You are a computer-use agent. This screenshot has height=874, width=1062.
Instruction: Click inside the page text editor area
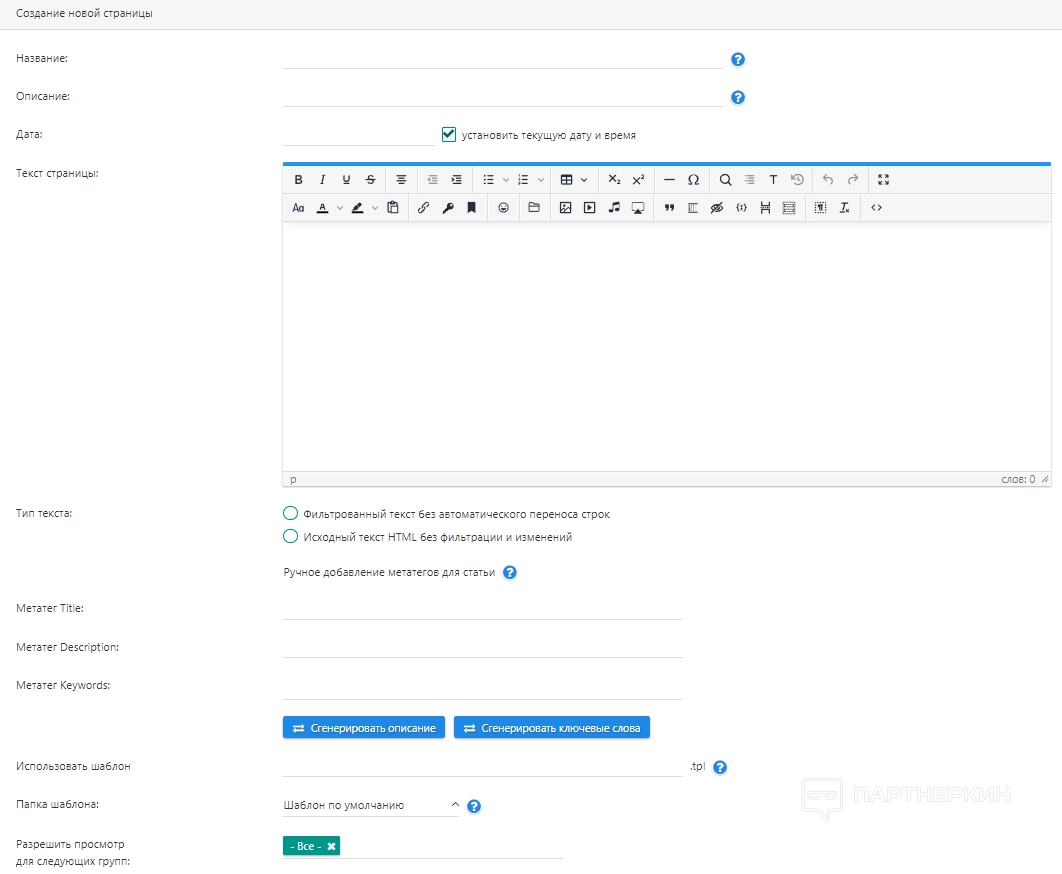[x=666, y=346]
